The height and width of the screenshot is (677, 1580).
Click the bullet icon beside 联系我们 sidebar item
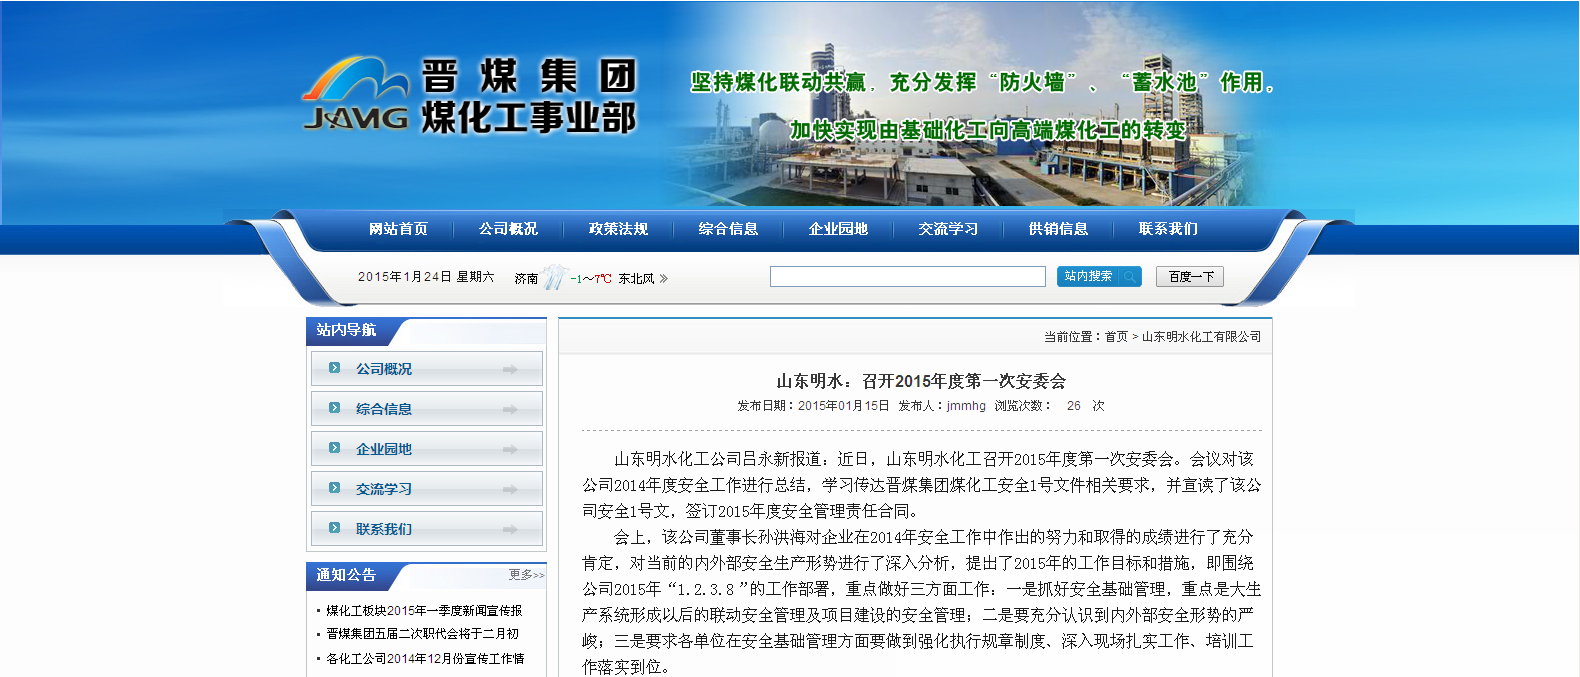[335, 528]
